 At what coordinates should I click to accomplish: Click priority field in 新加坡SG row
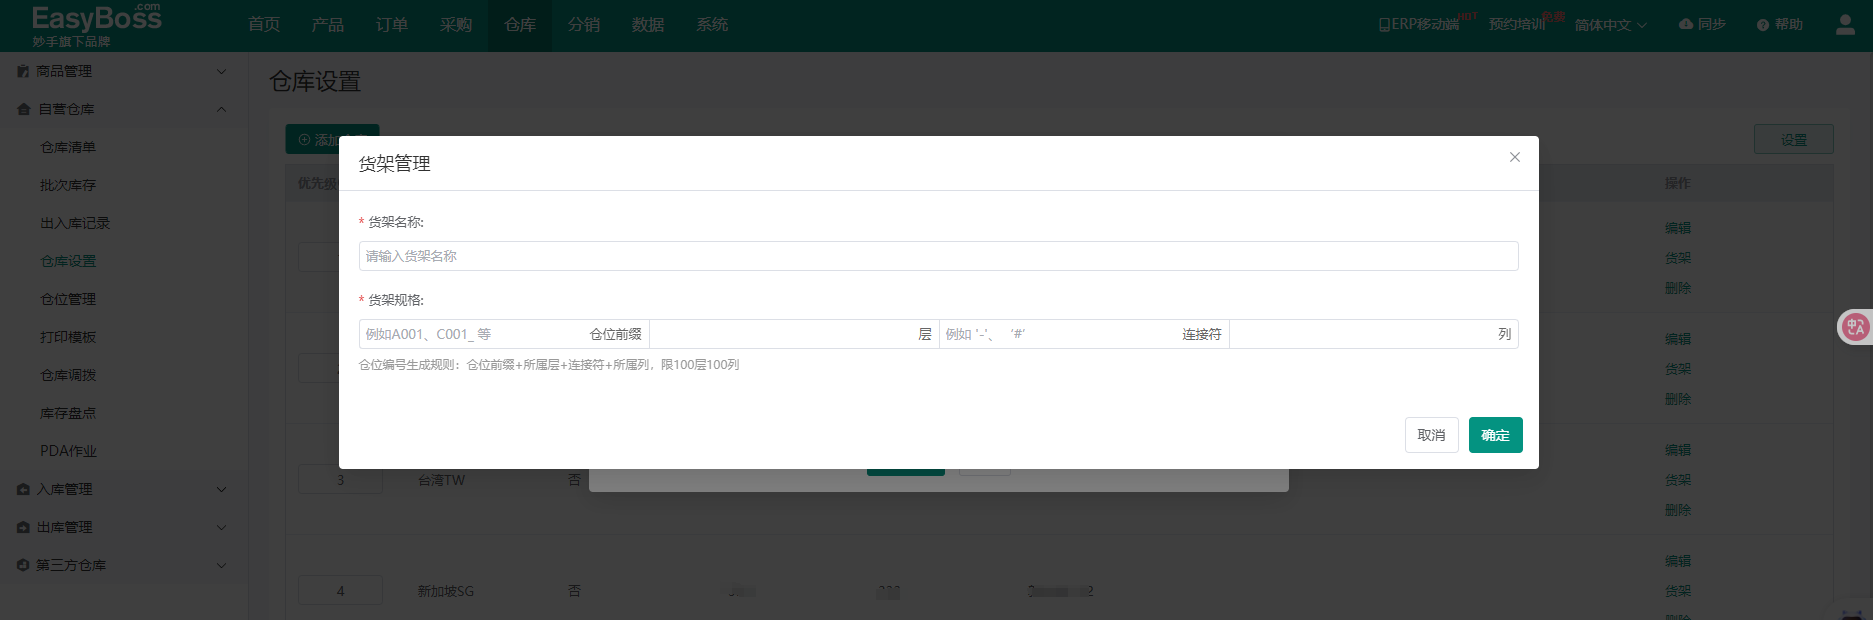[340, 591]
